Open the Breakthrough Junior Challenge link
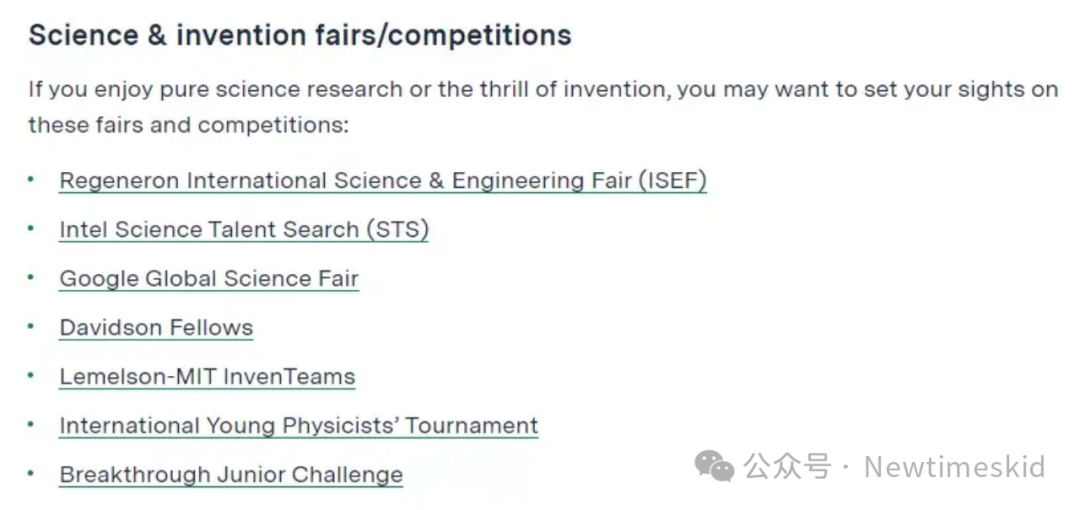1080x510 pixels. (231, 475)
